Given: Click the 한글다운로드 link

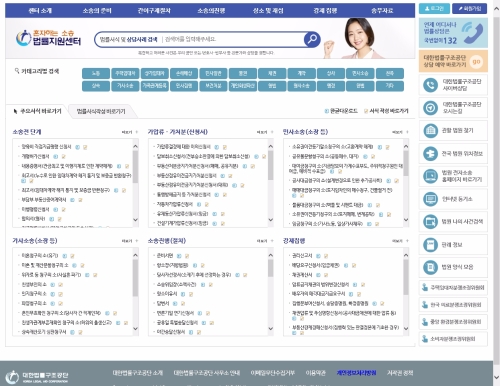Looking at the screenshot, I should (341, 111).
